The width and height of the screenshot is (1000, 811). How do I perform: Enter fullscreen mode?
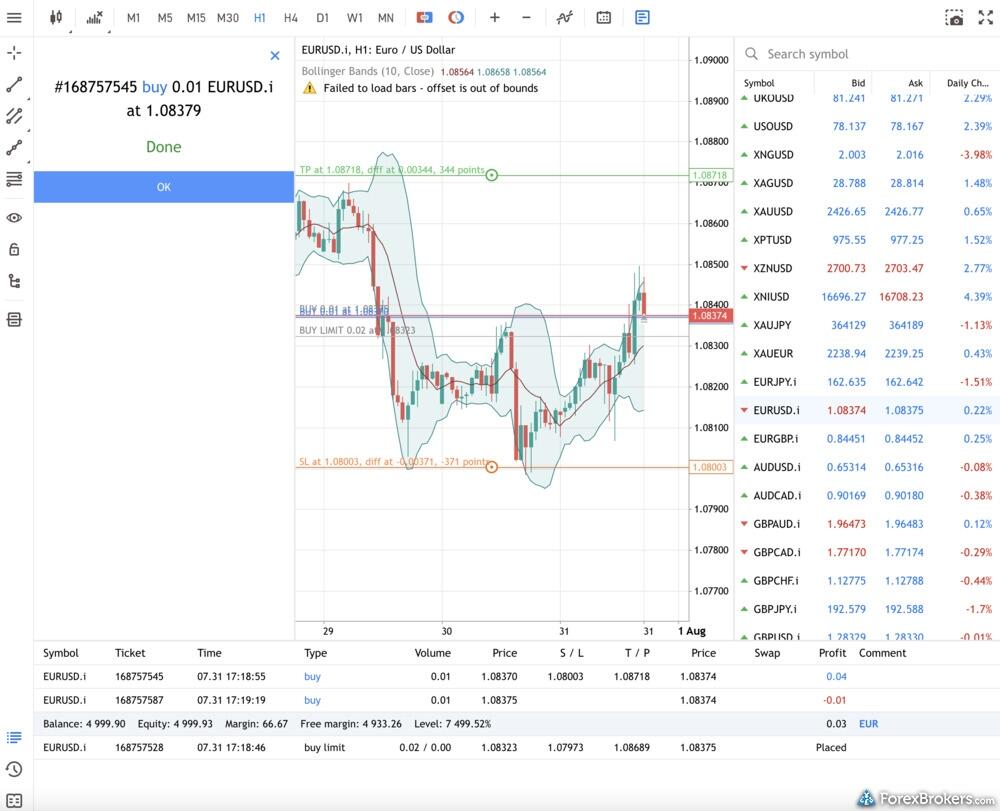click(985, 18)
